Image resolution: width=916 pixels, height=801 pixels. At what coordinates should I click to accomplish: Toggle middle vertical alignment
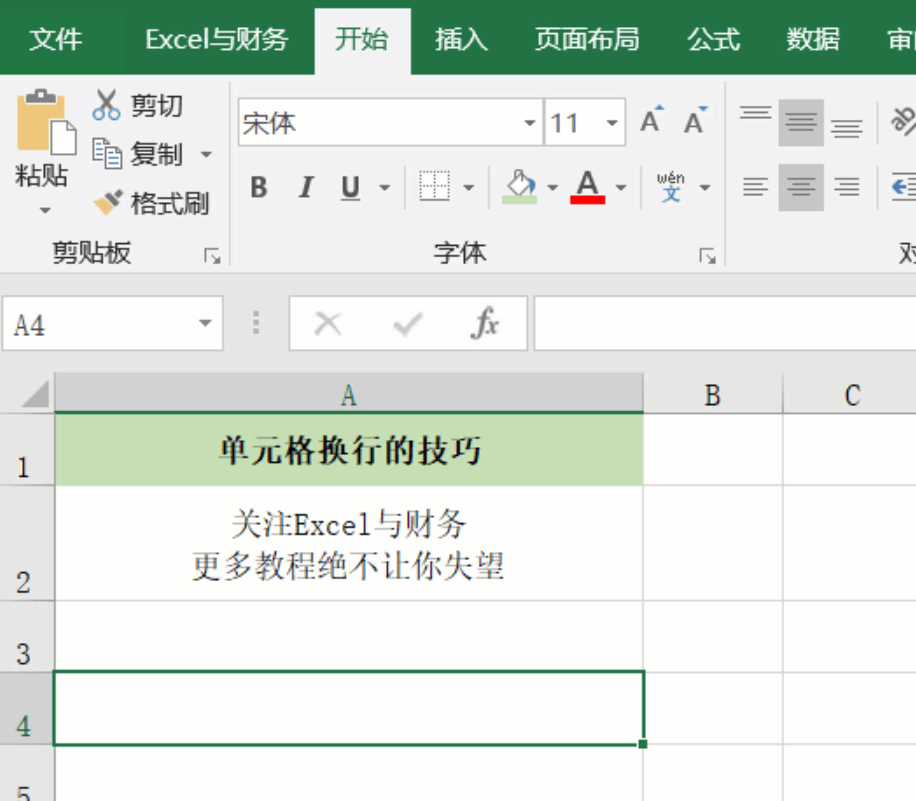(x=801, y=122)
